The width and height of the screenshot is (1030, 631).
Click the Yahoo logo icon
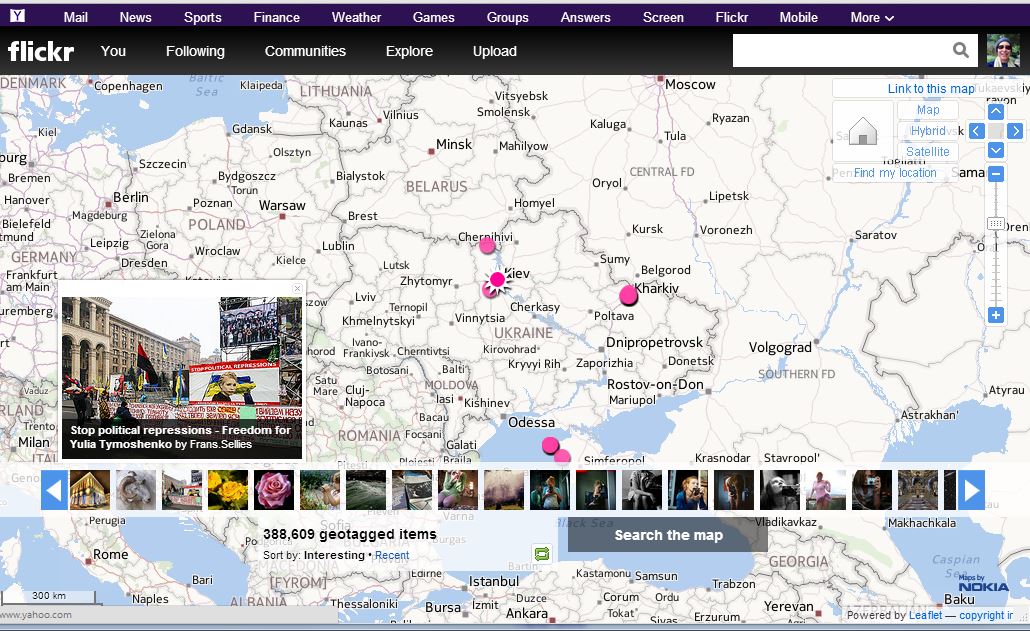coord(18,16)
